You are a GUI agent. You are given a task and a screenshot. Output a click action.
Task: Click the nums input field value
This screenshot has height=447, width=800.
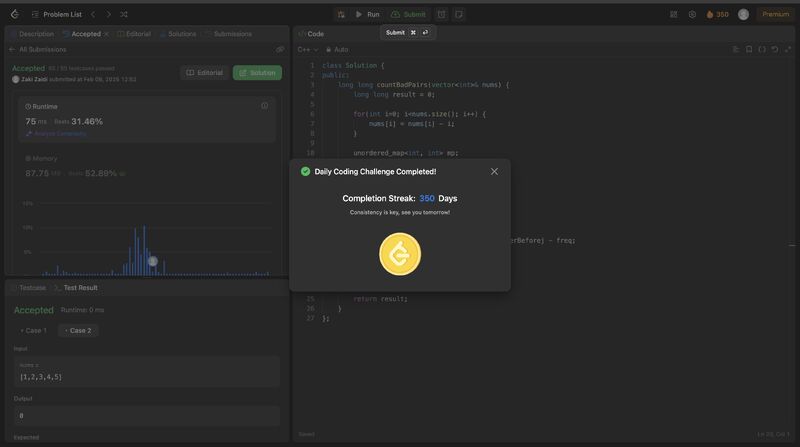147,371
